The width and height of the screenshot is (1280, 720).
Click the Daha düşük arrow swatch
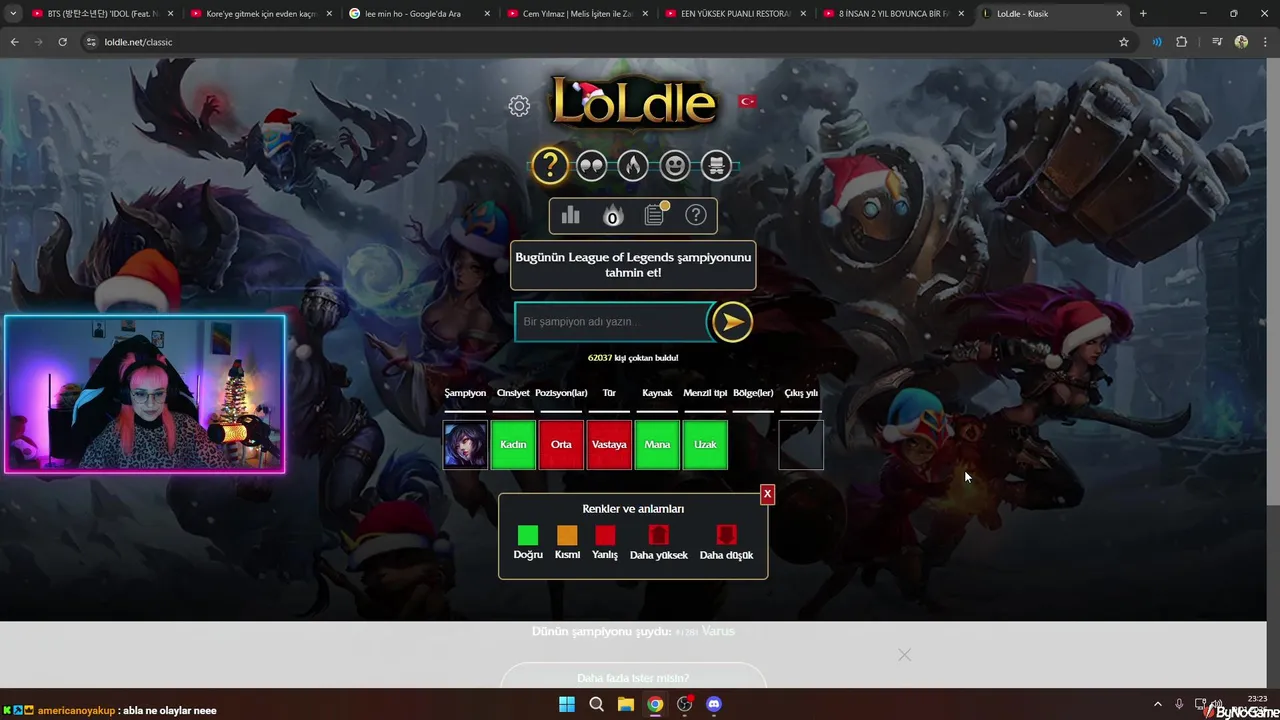pyautogui.click(x=726, y=535)
